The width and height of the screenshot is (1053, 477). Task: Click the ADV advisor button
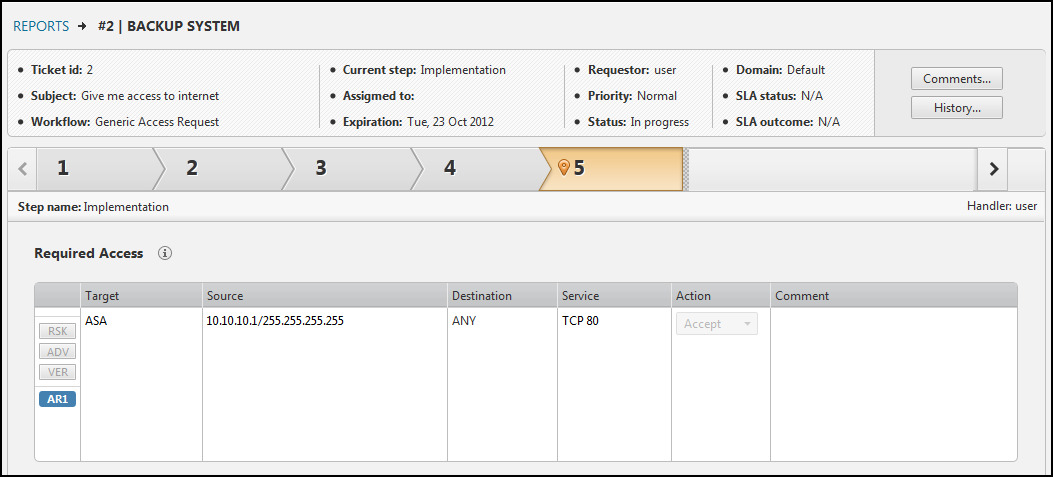(57, 351)
